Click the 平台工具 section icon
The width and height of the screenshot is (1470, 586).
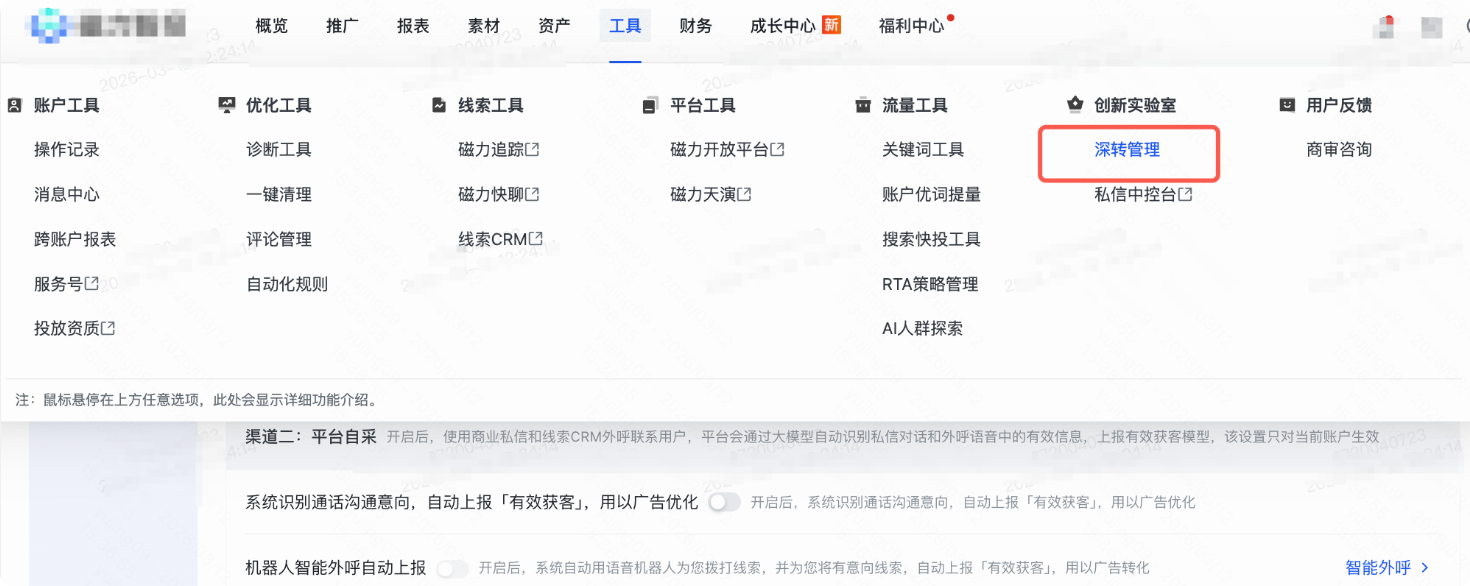coord(651,105)
